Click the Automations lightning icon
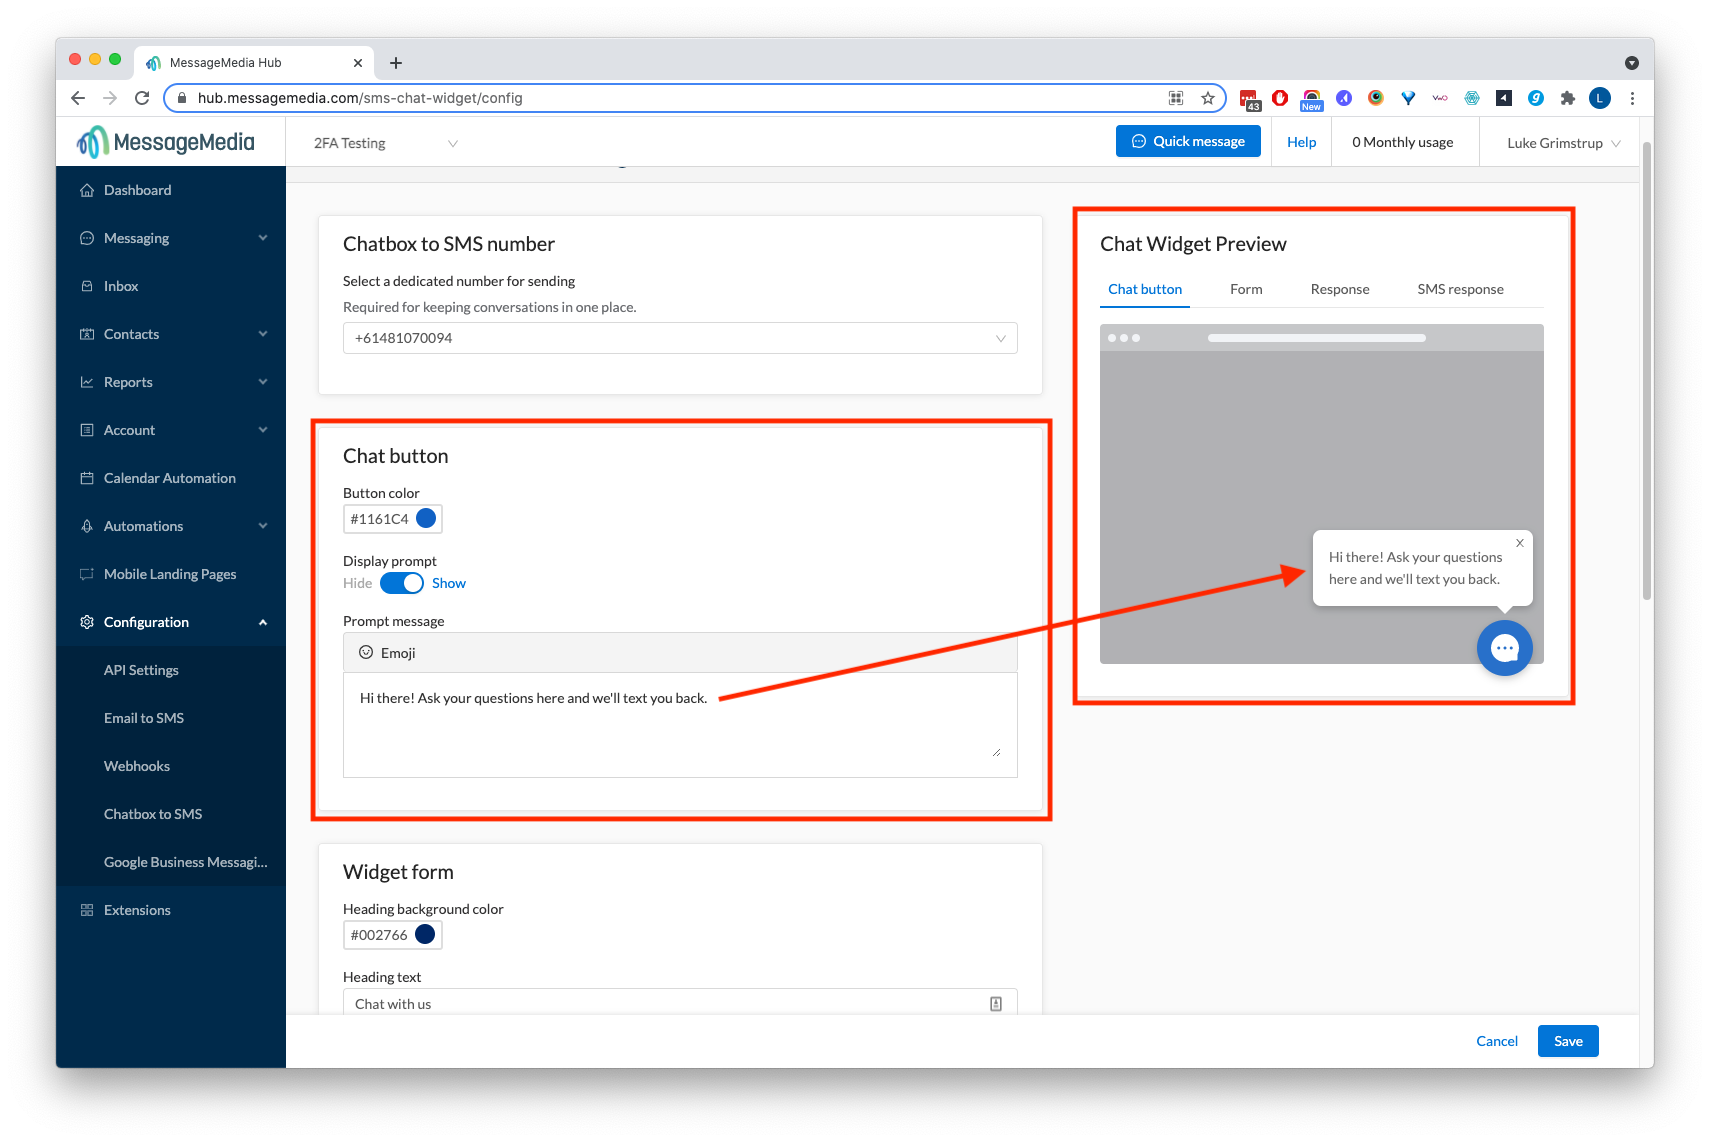The height and width of the screenshot is (1142, 1710). click(88, 525)
